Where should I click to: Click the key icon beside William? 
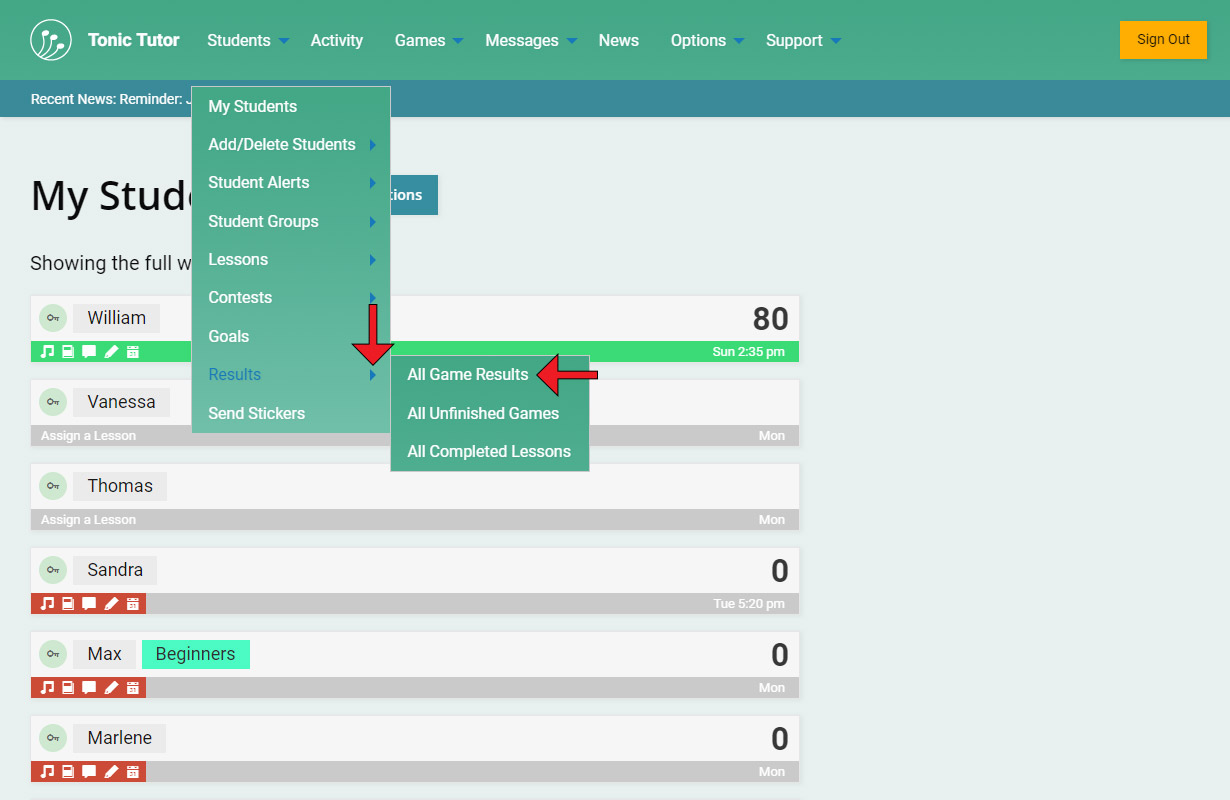tap(53, 318)
